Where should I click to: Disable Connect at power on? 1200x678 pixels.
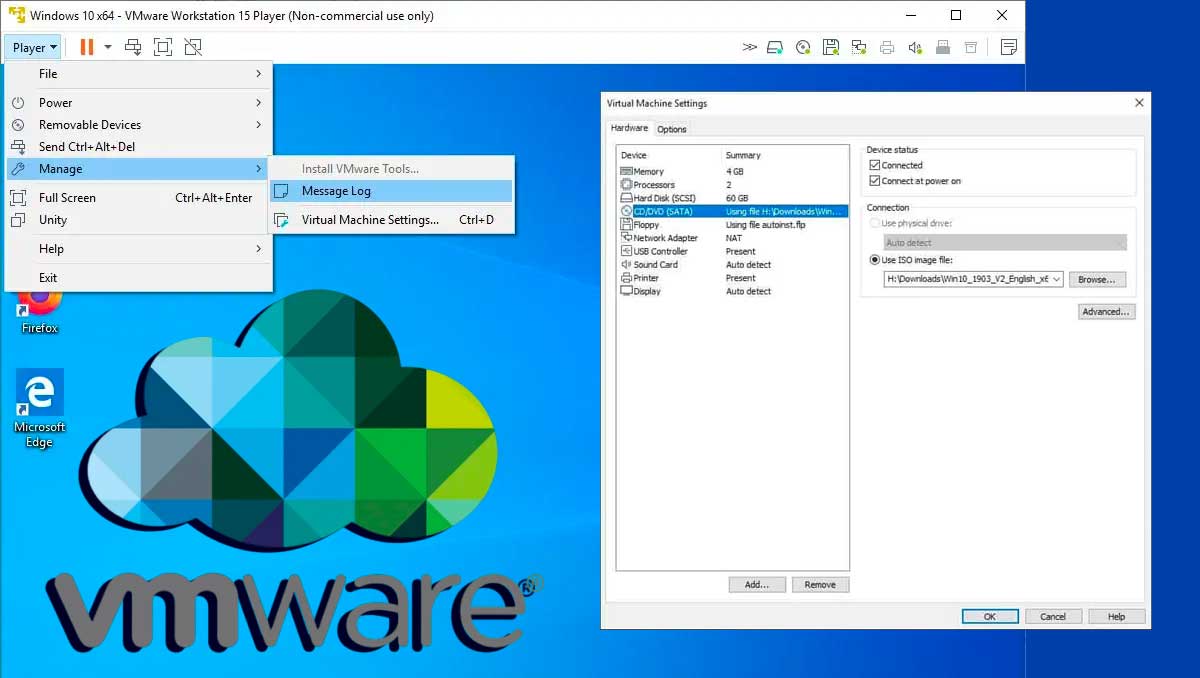tap(876, 180)
